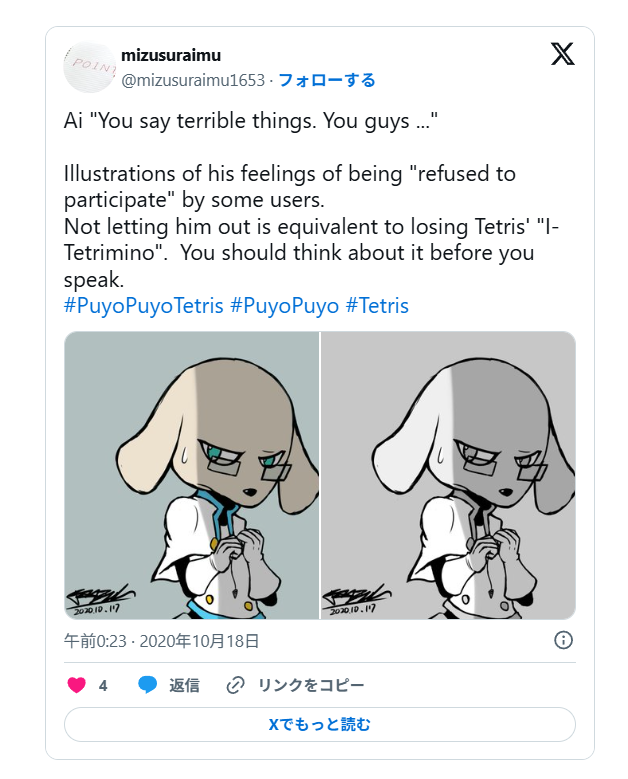The height and width of the screenshot is (779, 628).
Task: View the color illustration on the left
Action: pyautogui.click(x=191, y=475)
